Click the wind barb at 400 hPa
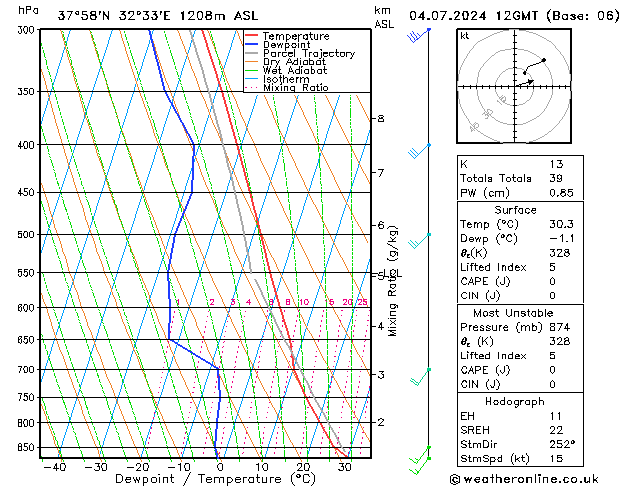The image size is (629, 486). 419,151
